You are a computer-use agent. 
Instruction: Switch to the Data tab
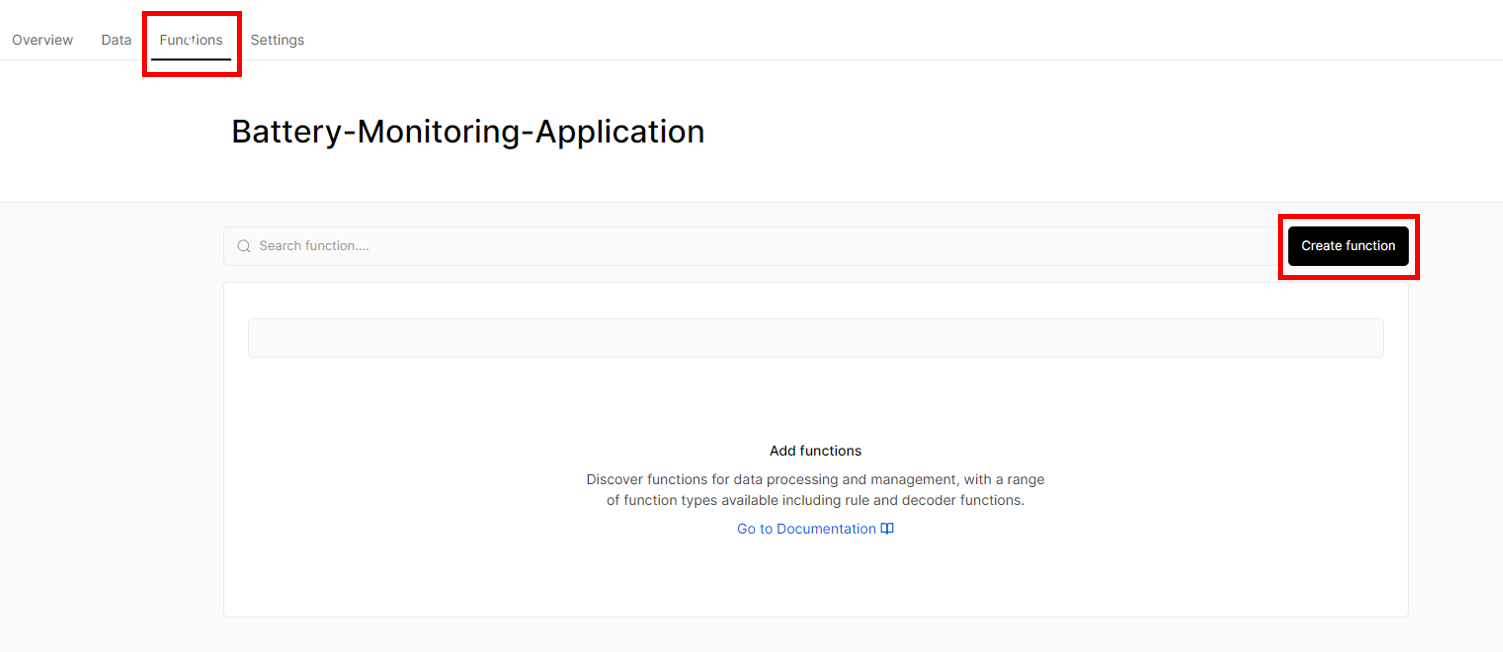116,40
